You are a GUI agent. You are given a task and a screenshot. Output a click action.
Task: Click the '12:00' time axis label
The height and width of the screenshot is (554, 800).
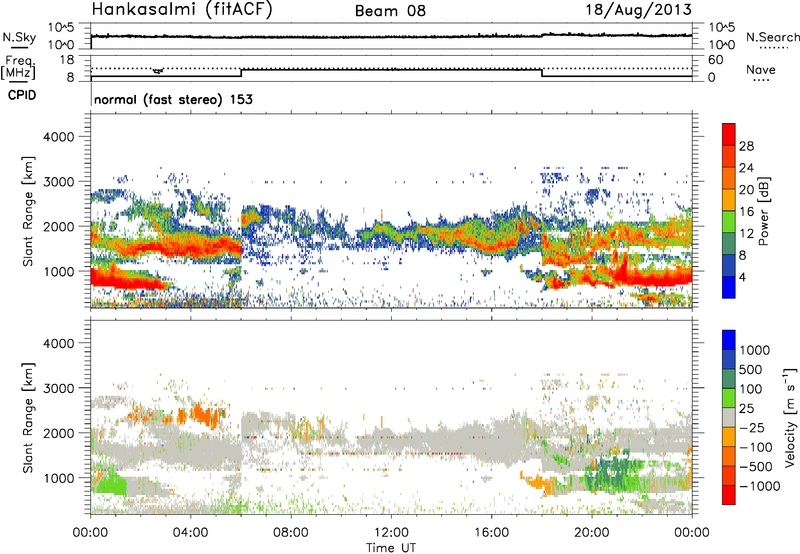click(x=391, y=533)
